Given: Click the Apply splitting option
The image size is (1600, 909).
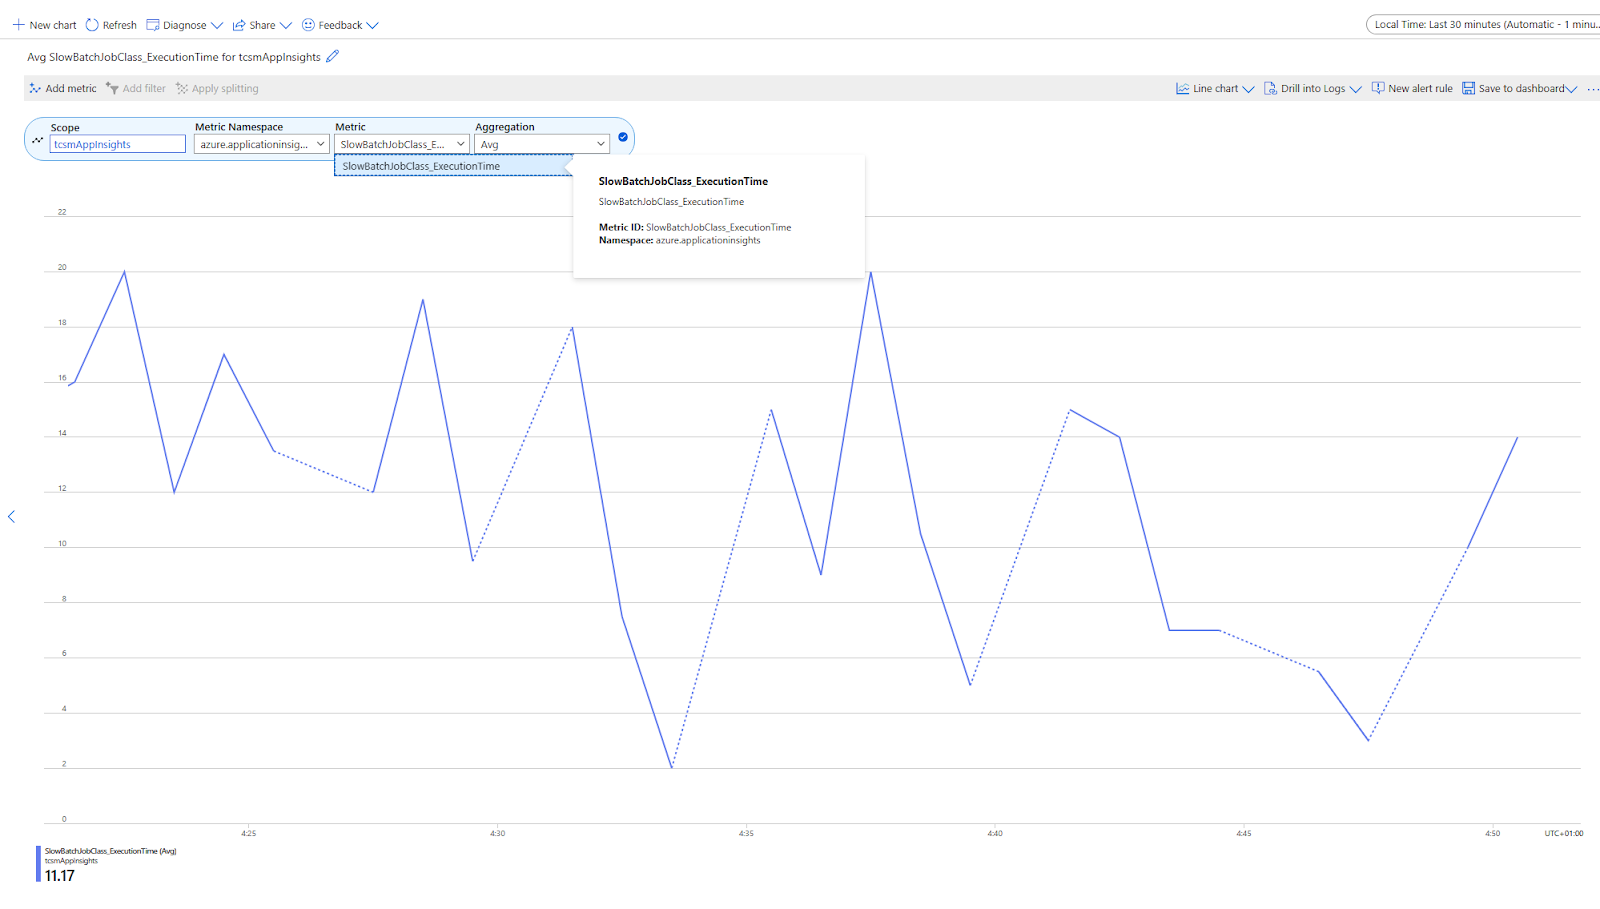Looking at the screenshot, I should 217,88.
